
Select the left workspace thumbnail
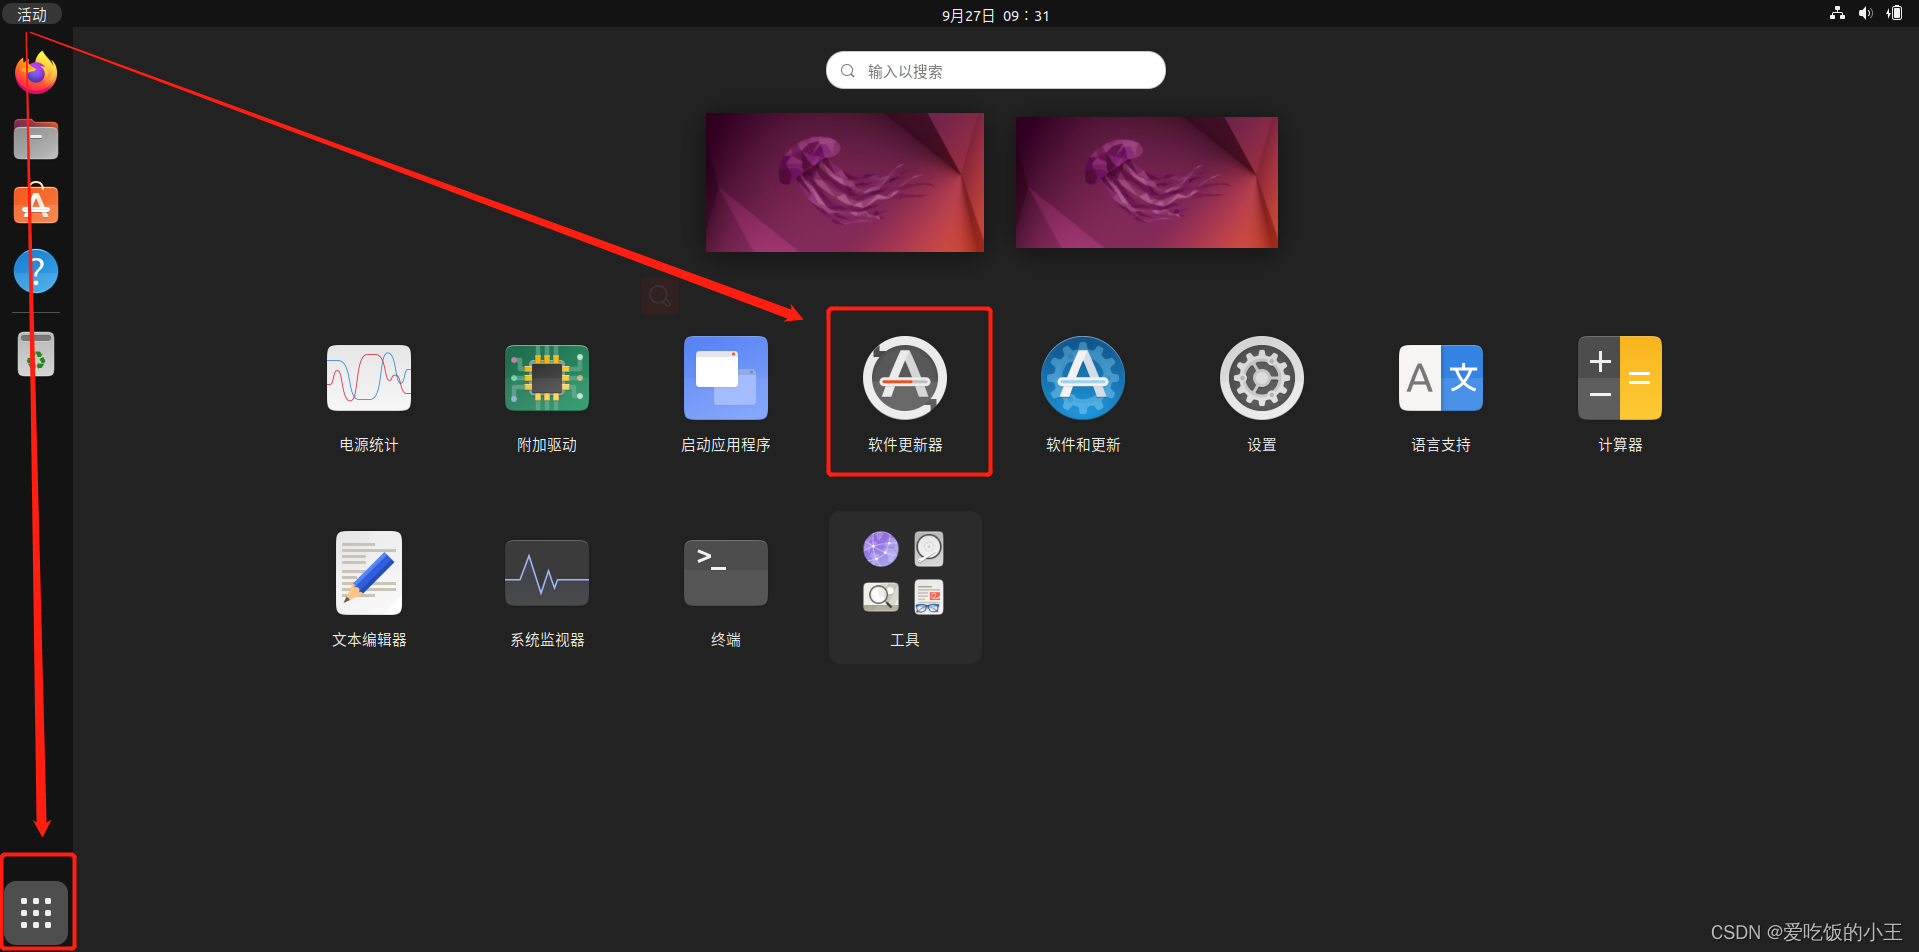(844, 182)
